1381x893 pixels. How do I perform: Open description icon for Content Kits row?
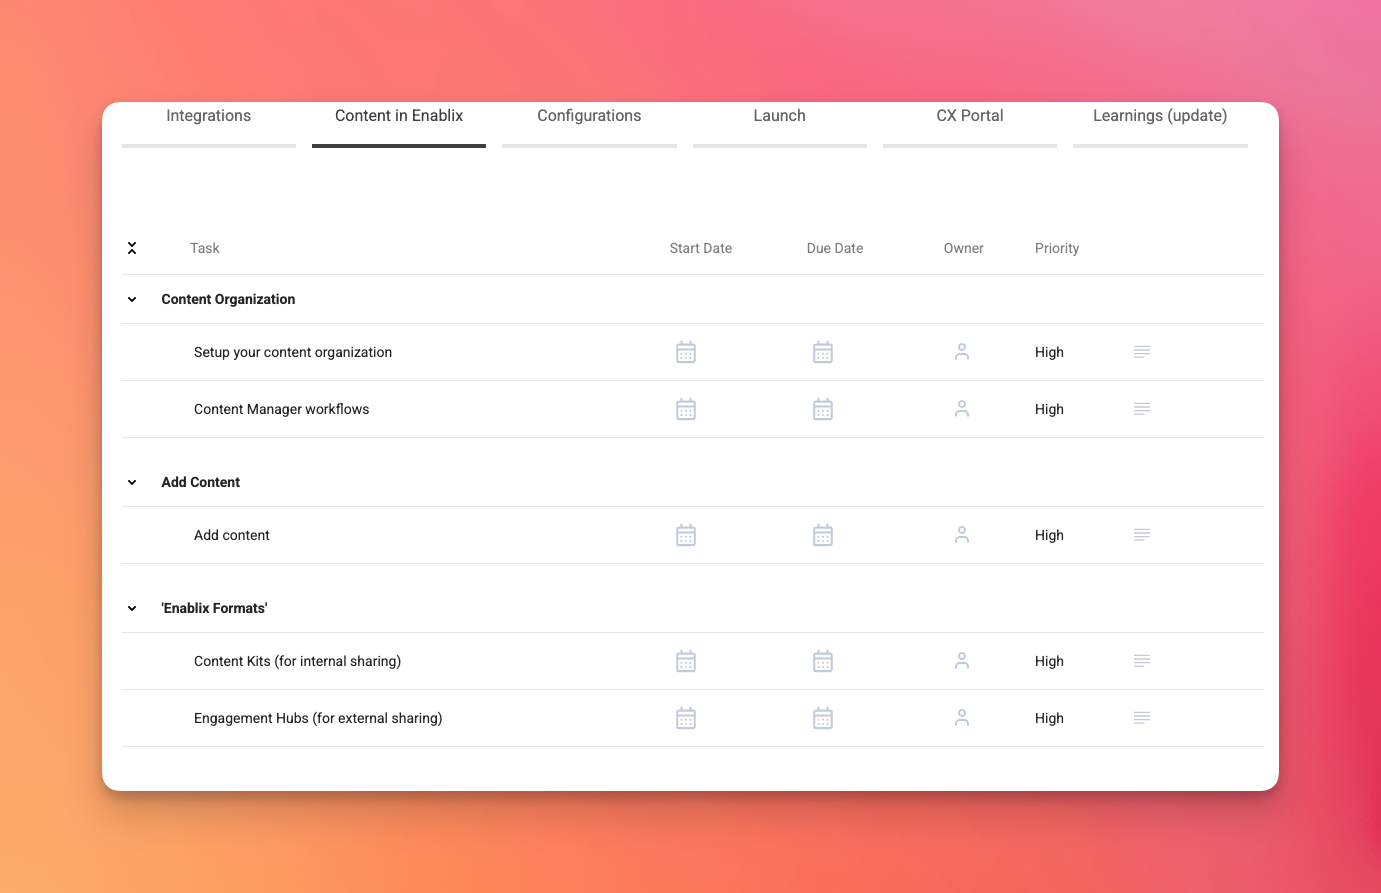(x=1141, y=661)
